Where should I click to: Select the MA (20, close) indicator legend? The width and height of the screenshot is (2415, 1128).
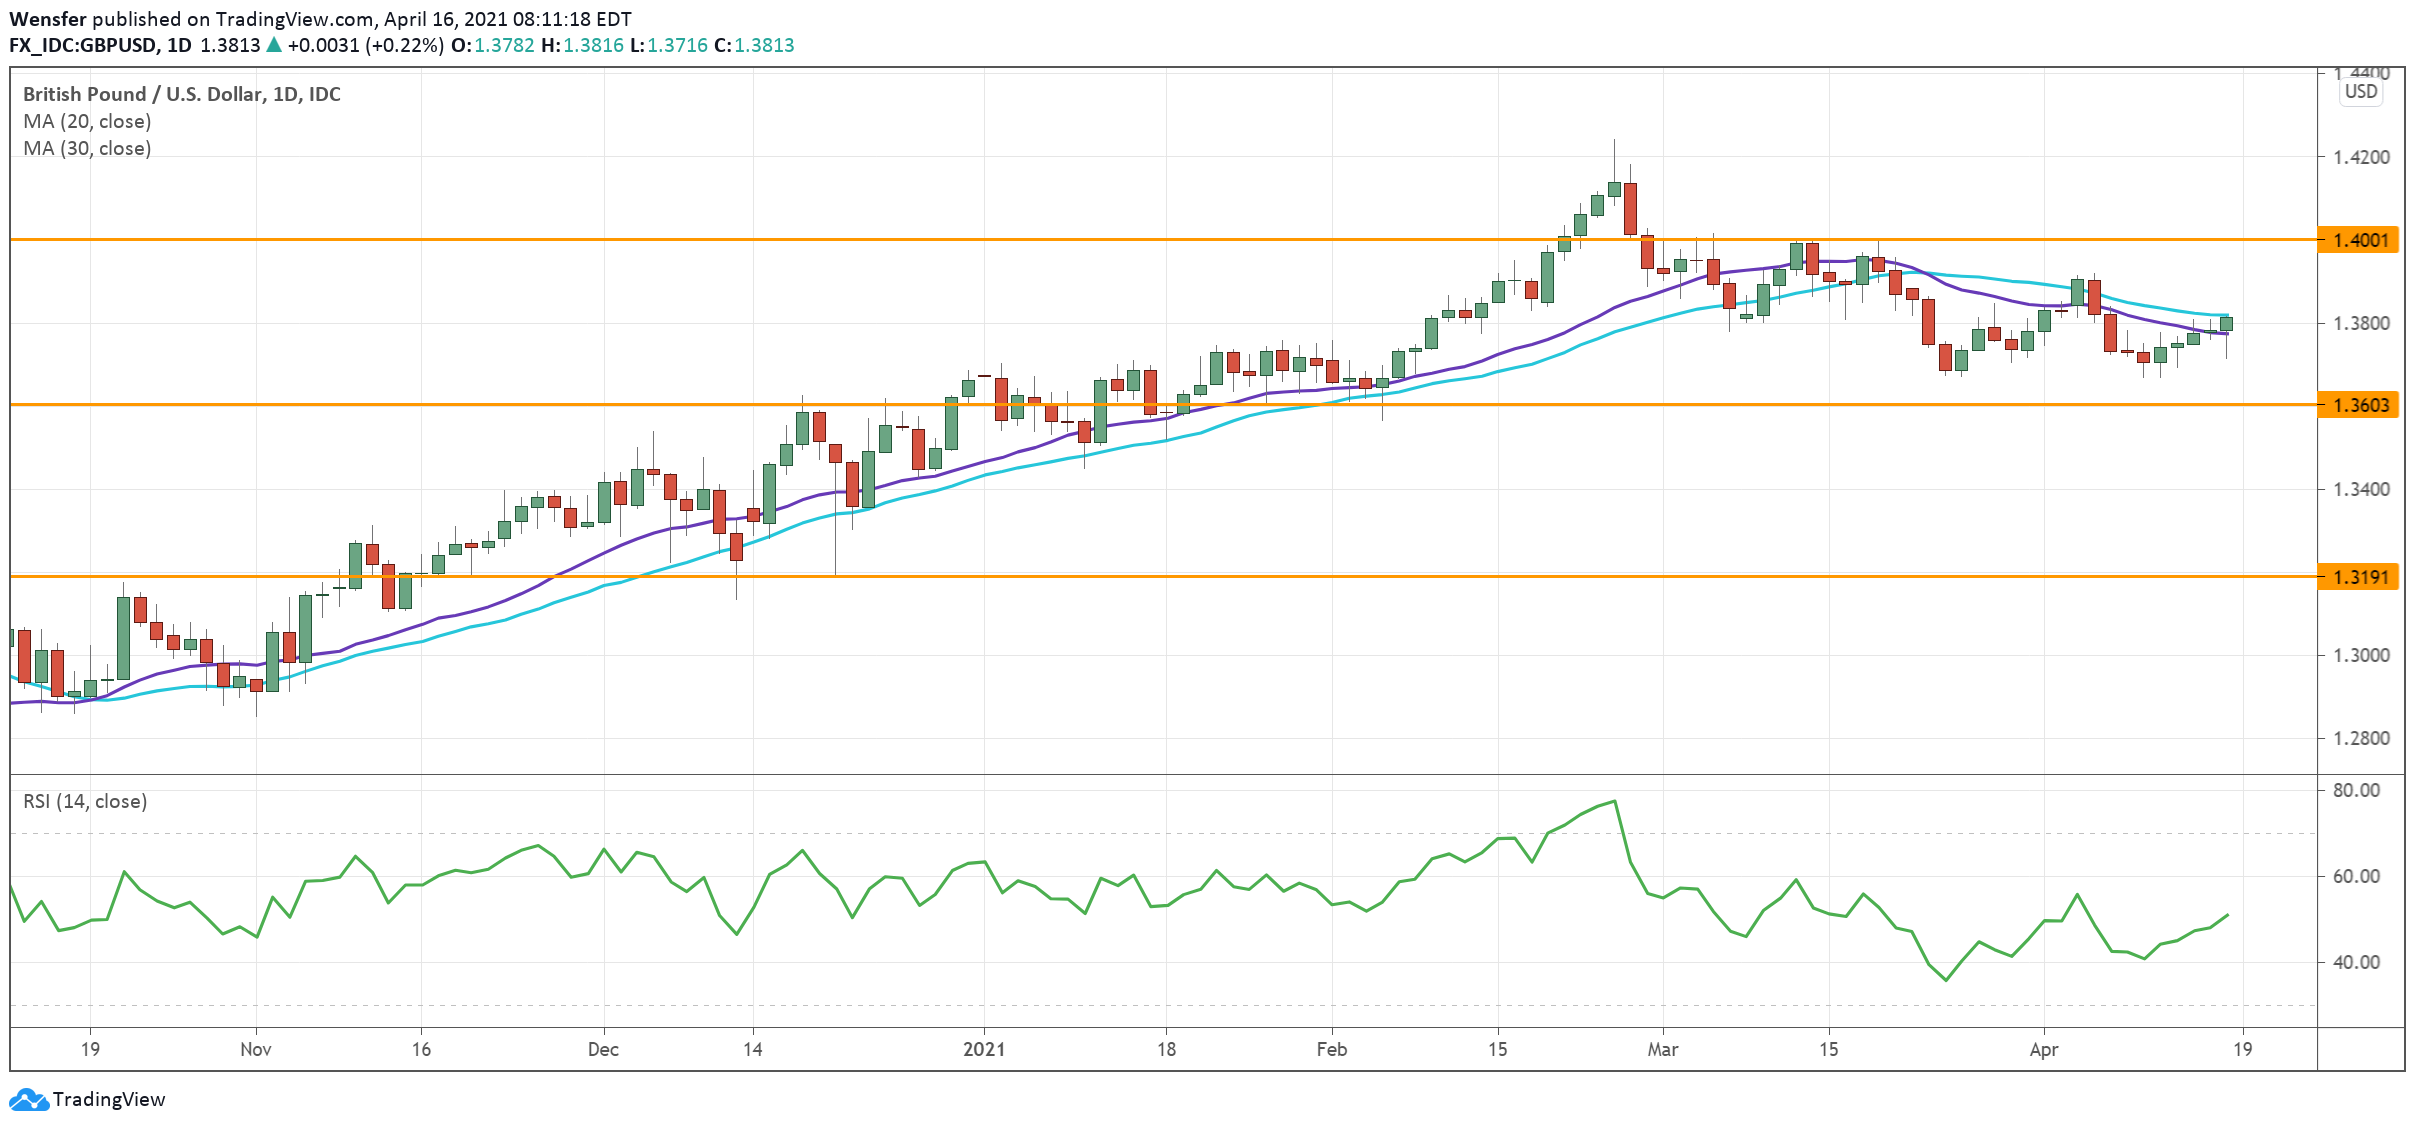coord(87,121)
